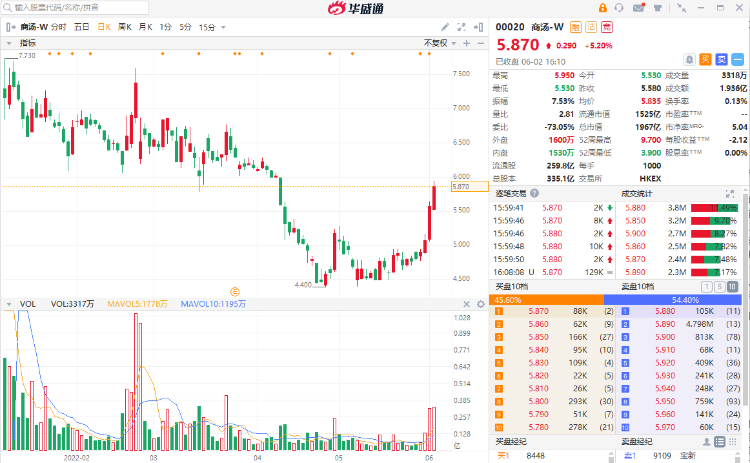Collapse the right-side quote panel
The image size is (750, 463).
coord(478,27)
